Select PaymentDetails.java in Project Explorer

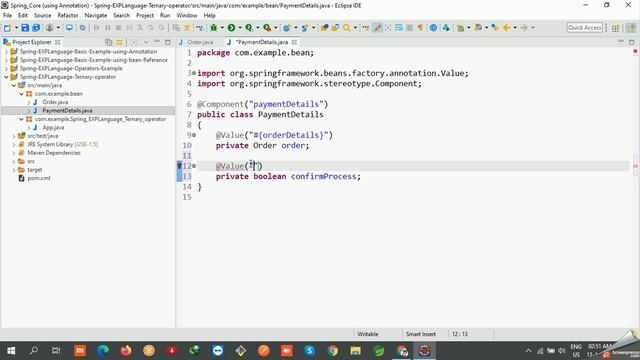(67, 111)
